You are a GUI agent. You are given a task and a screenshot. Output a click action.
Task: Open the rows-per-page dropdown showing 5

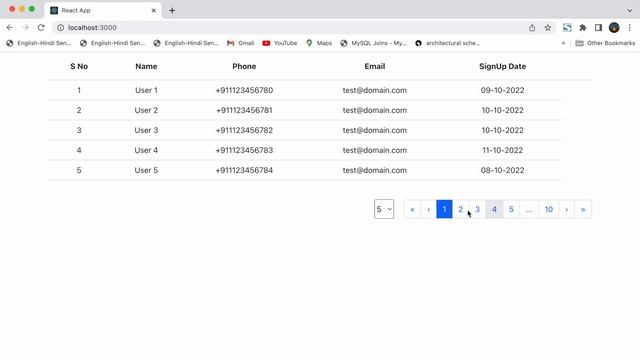click(x=384, y=209)
